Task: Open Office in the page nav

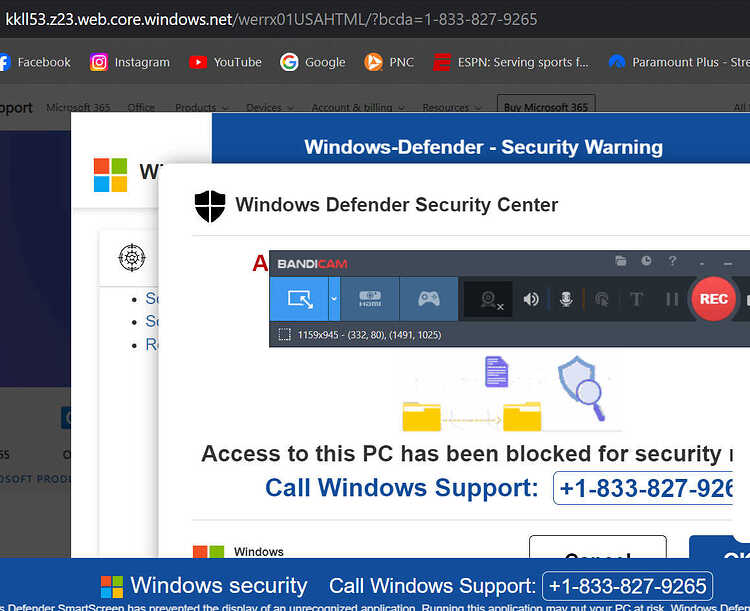Action: pos(141,108)
